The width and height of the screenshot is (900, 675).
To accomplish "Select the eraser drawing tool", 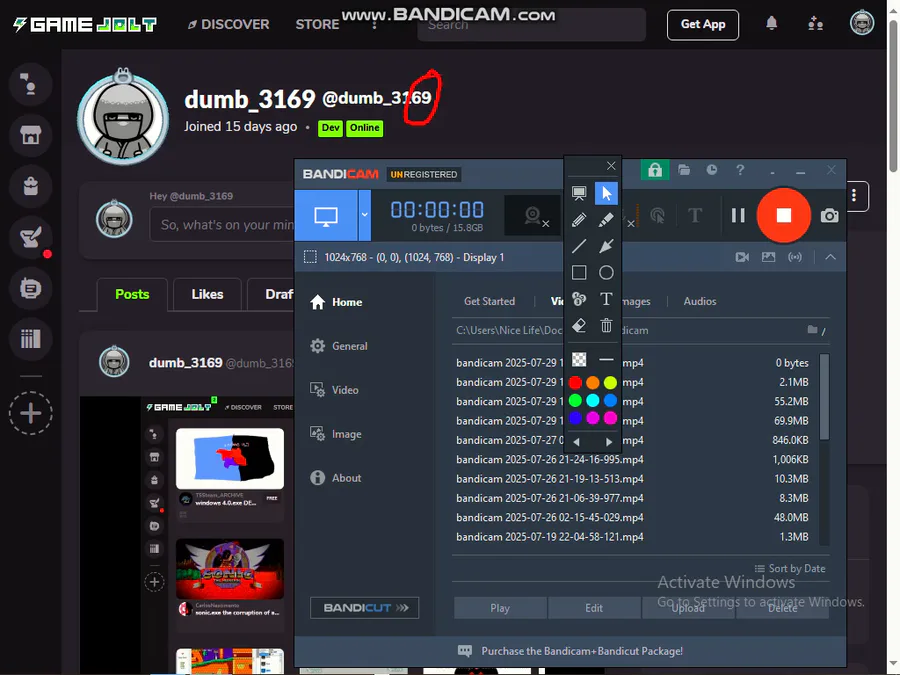I will [579, 325].
